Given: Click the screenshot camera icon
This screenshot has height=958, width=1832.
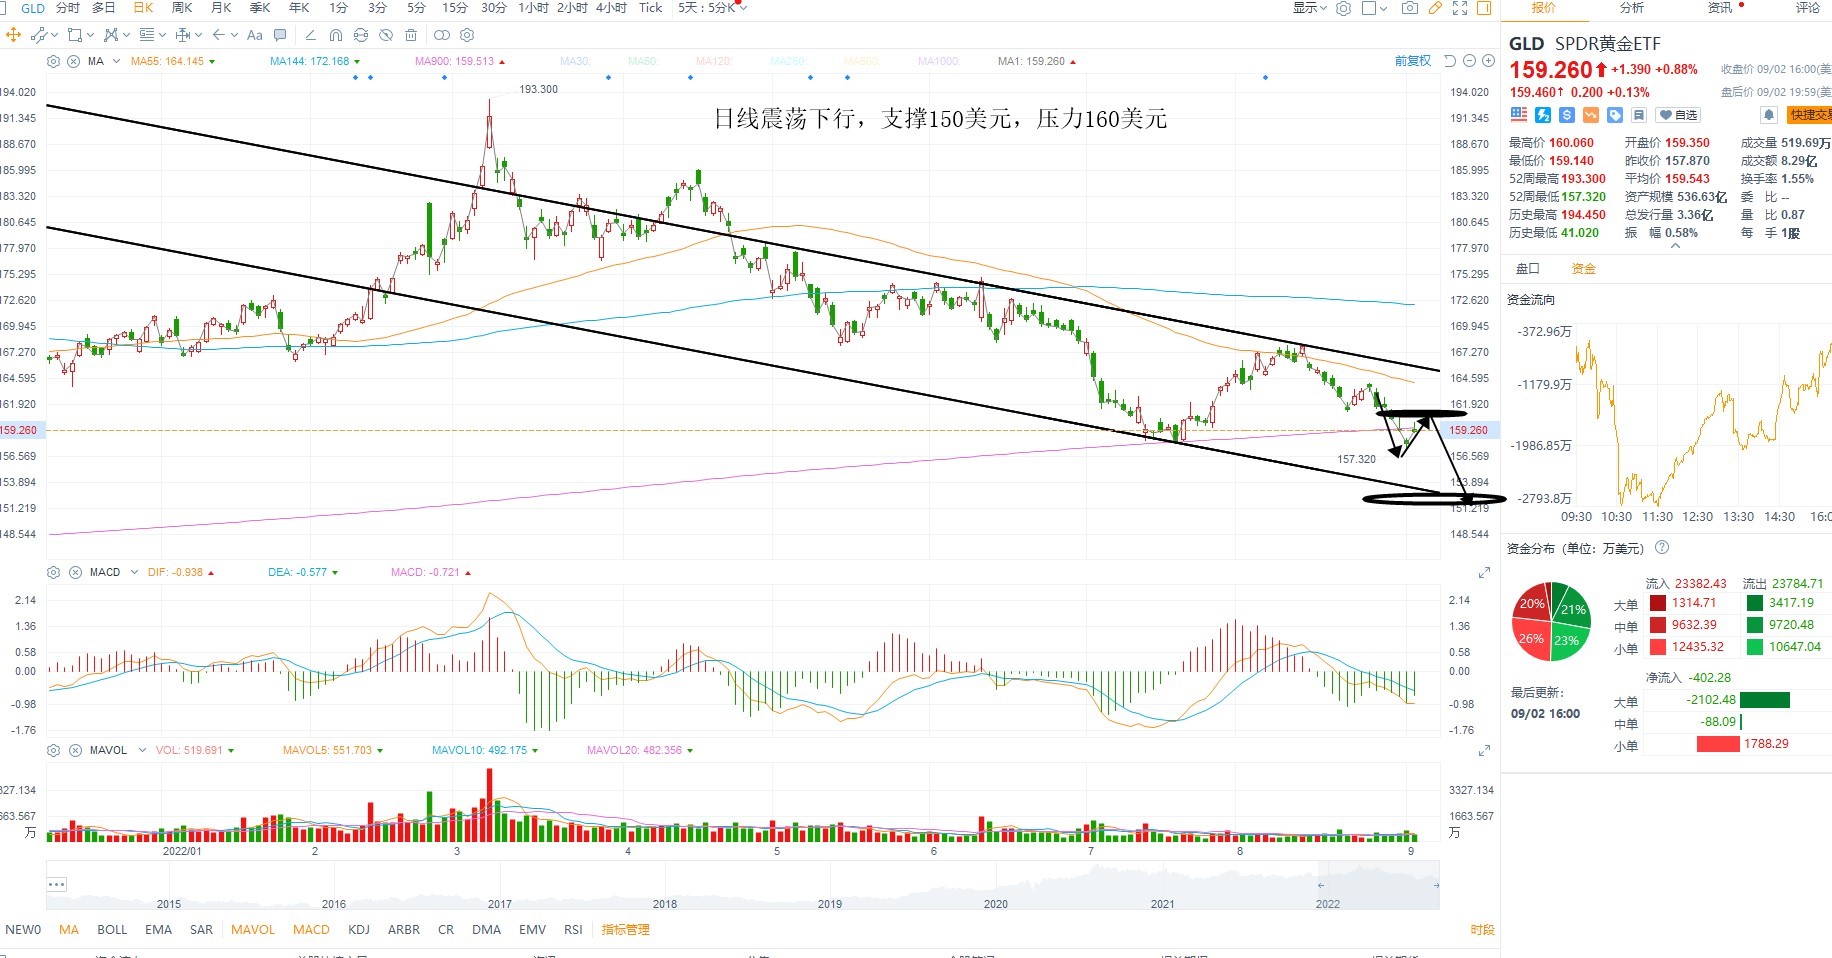Looking at the screenshot, I should tap(1409, 8).
